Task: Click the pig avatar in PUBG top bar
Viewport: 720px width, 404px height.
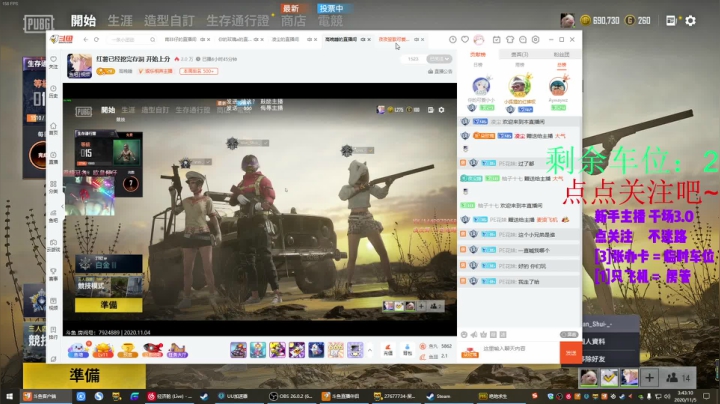Action: click(568, 20)
